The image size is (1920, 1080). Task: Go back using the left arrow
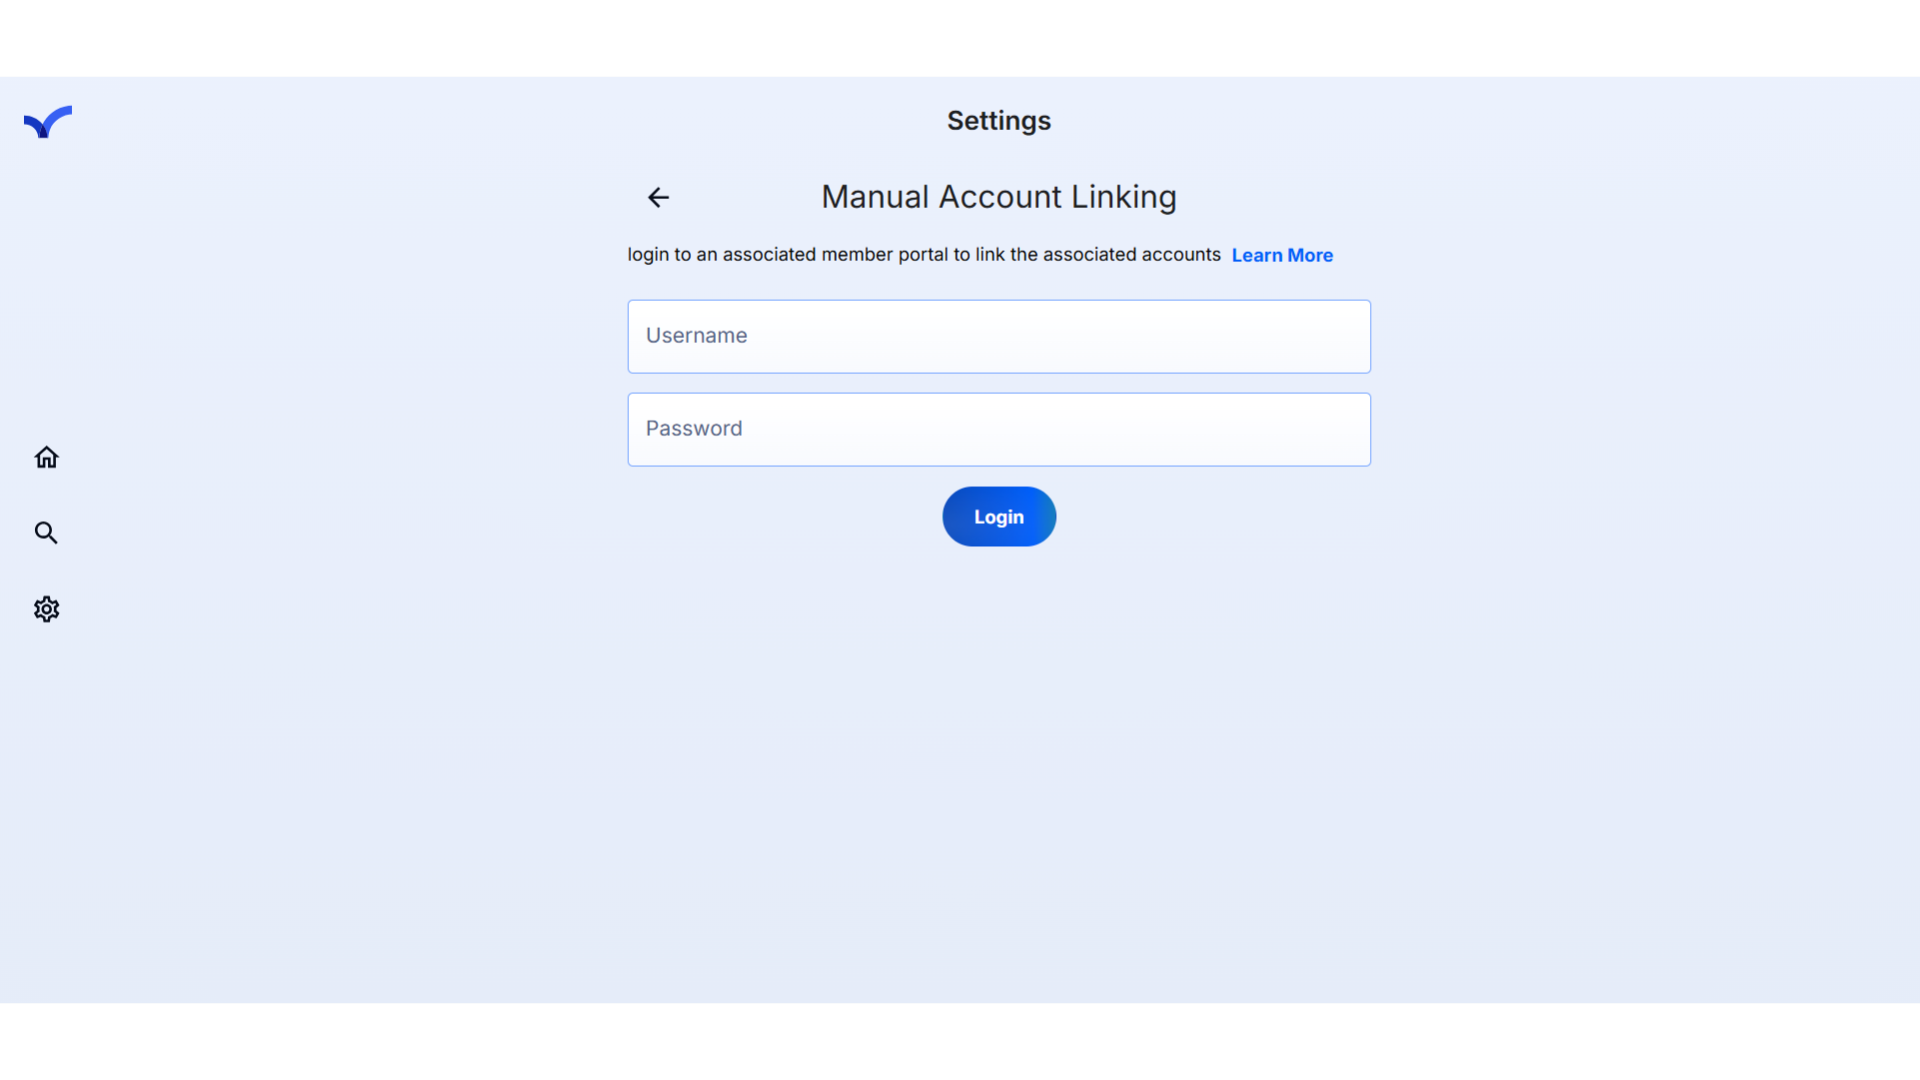point(658,198)
